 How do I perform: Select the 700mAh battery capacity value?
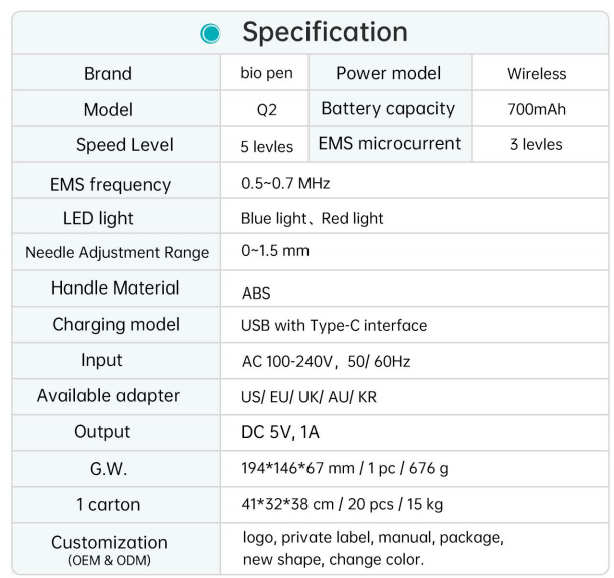click(536, 110)
